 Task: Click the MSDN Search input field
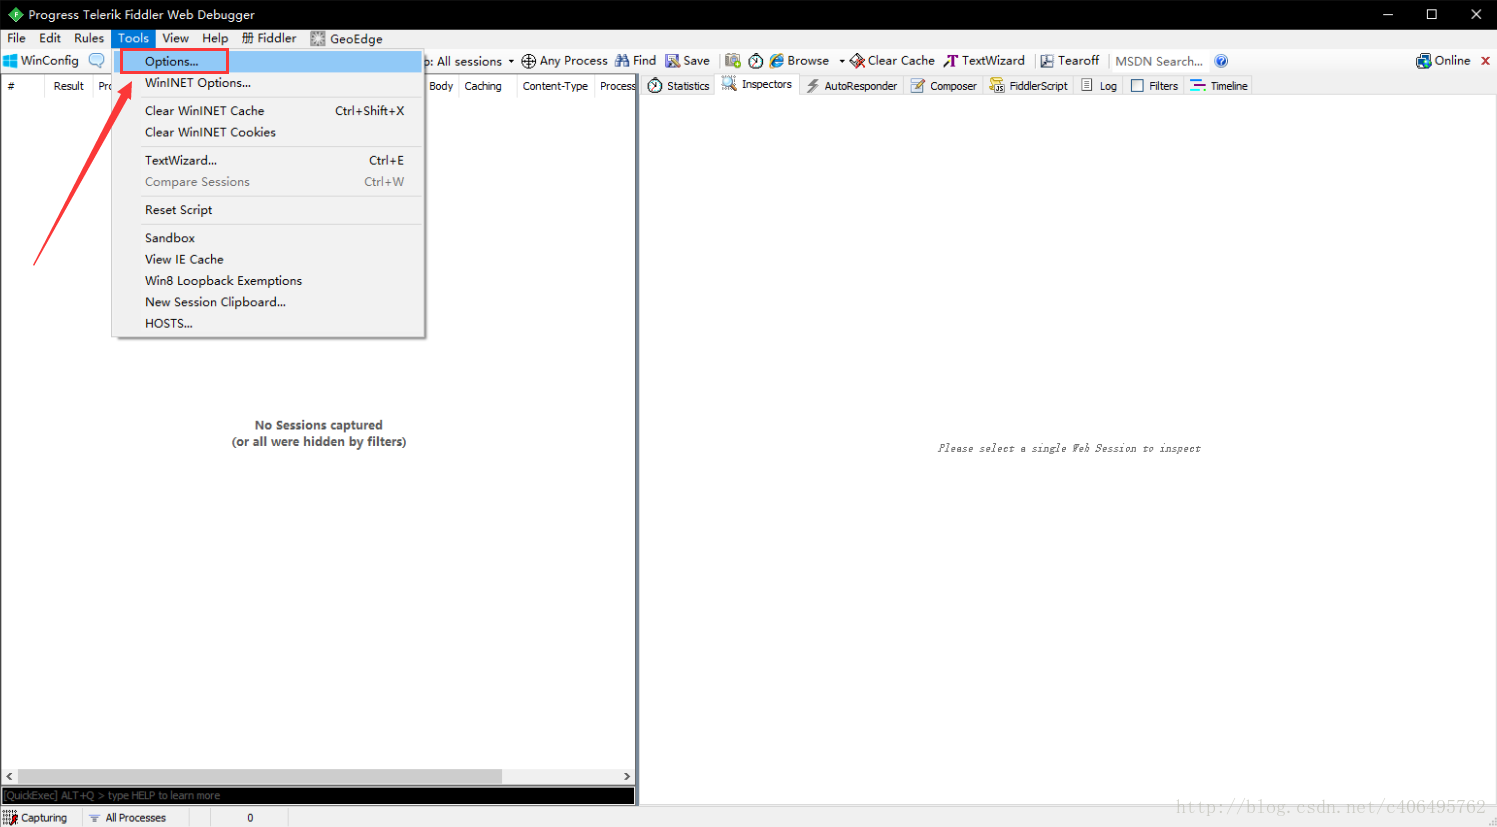pos(1159,61)
